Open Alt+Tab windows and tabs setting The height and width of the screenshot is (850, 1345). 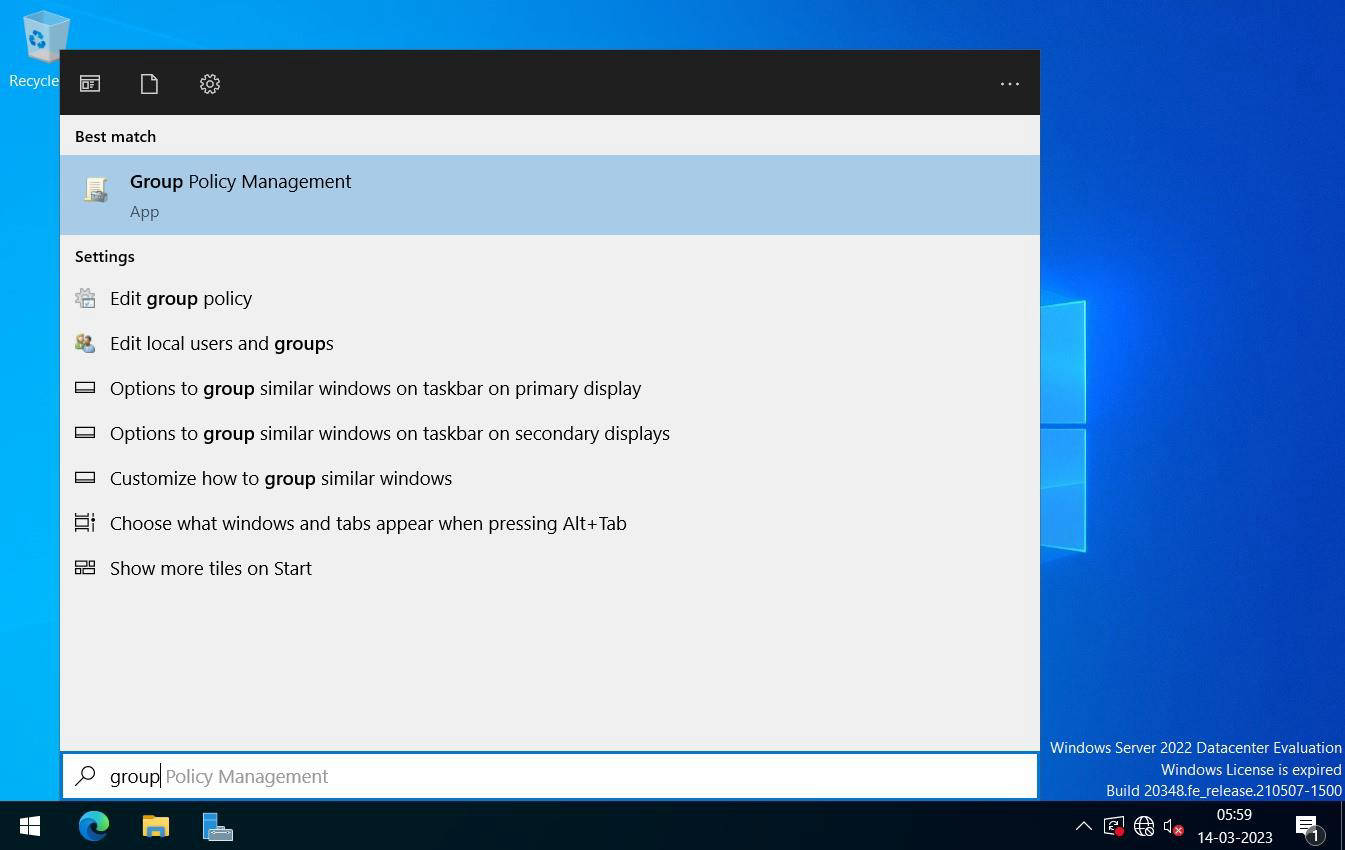(550, 523)
